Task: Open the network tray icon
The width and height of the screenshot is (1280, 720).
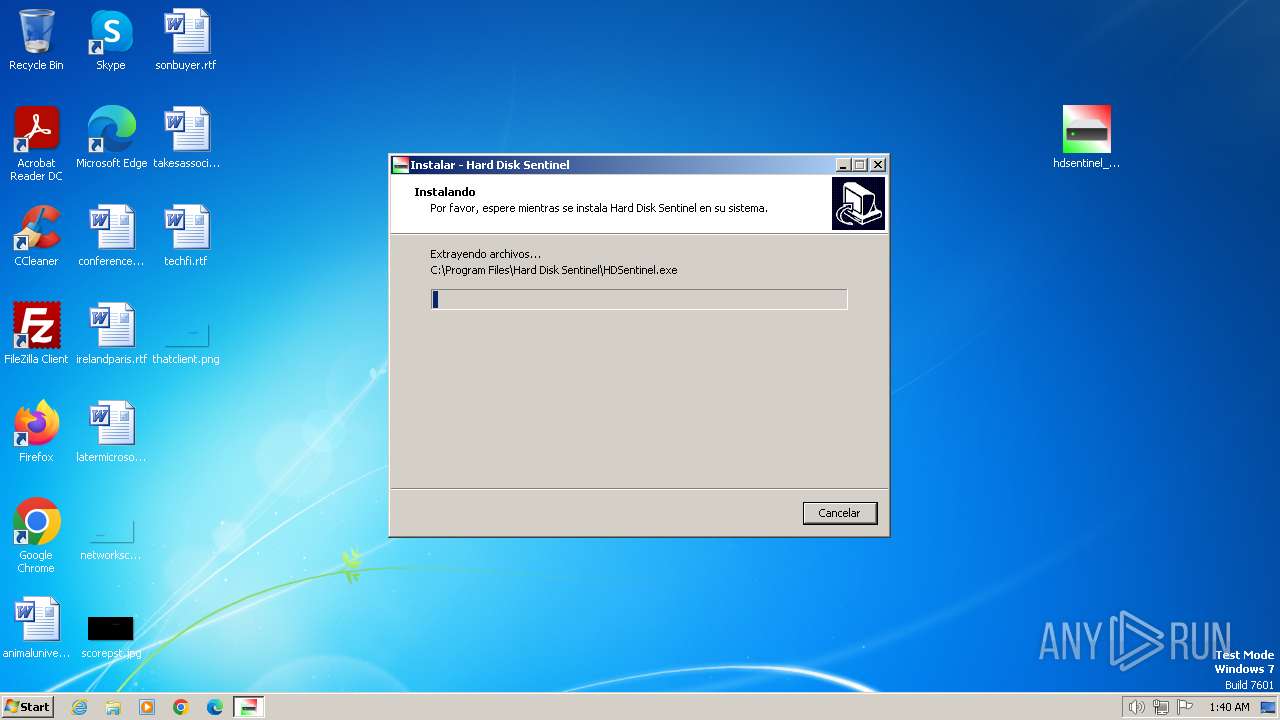Action: [1161, 707]
